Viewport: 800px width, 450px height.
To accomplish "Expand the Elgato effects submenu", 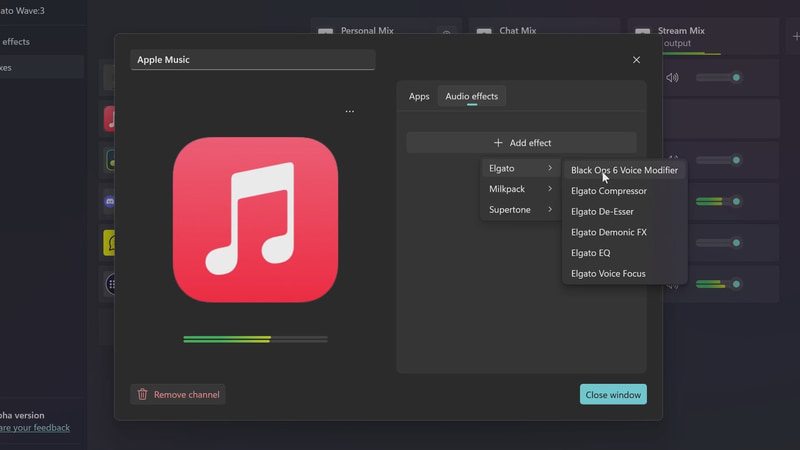I will coord(520,168).
